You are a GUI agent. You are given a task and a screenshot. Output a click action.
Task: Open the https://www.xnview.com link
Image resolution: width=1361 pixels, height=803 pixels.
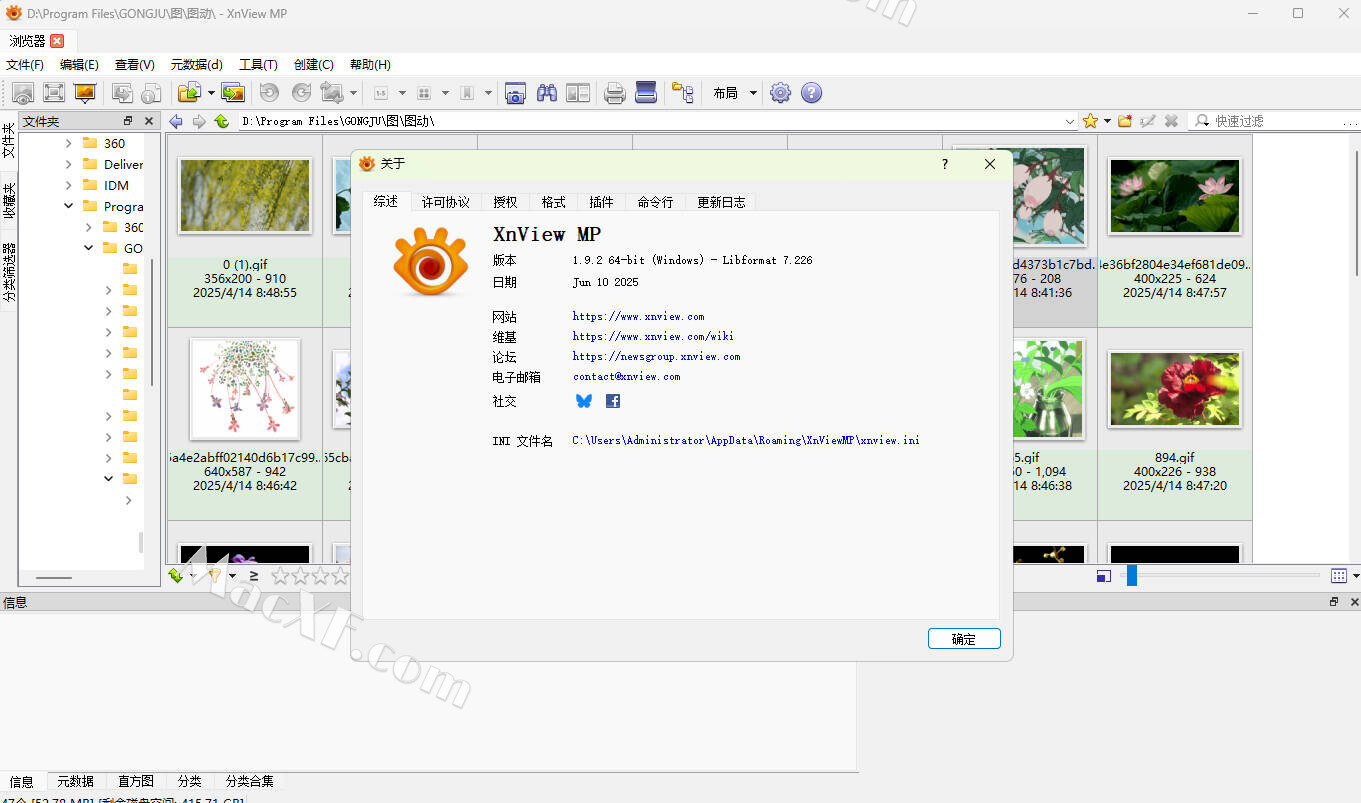coord(638,316)
